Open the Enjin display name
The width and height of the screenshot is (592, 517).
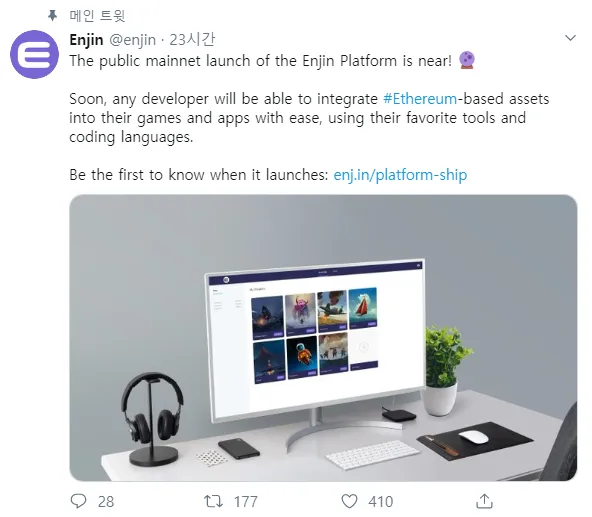coord(86,40)
